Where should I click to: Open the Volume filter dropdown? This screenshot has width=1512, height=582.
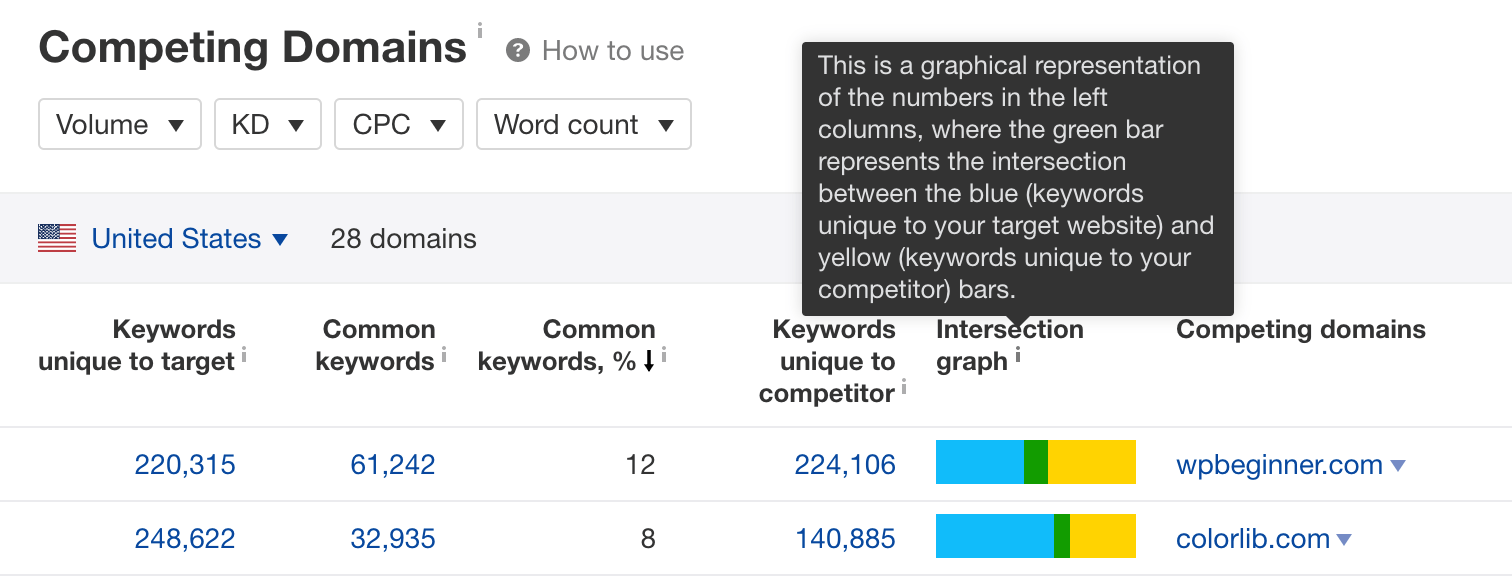(x=119, y=124)
